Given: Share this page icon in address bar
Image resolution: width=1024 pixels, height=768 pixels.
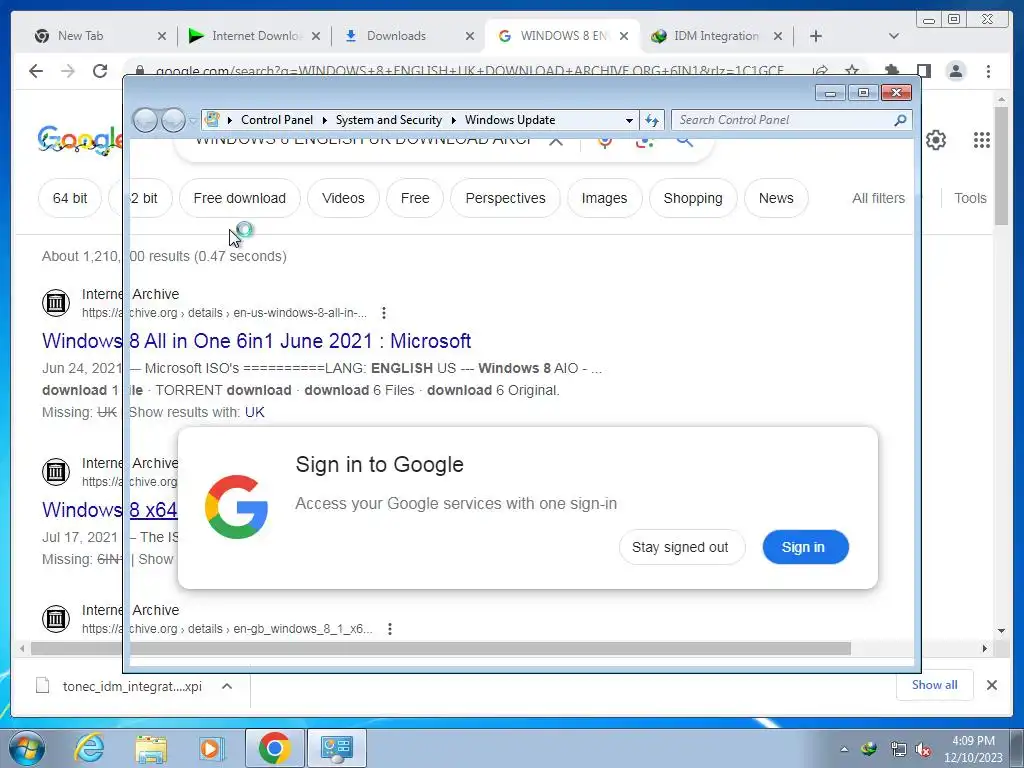Looking at the screenshot, I should [x=820, y=70].
